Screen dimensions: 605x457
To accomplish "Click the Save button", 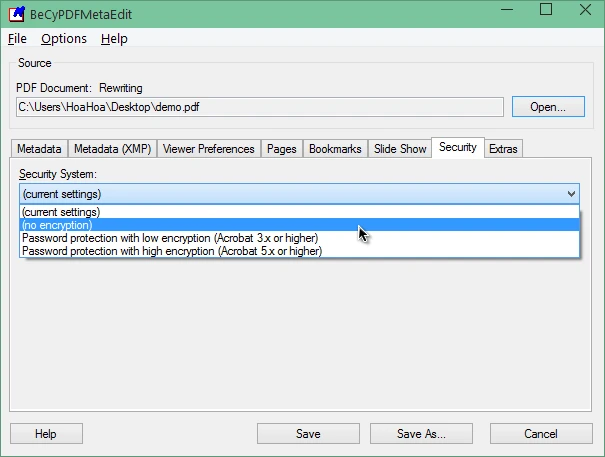I will point(308,433).
